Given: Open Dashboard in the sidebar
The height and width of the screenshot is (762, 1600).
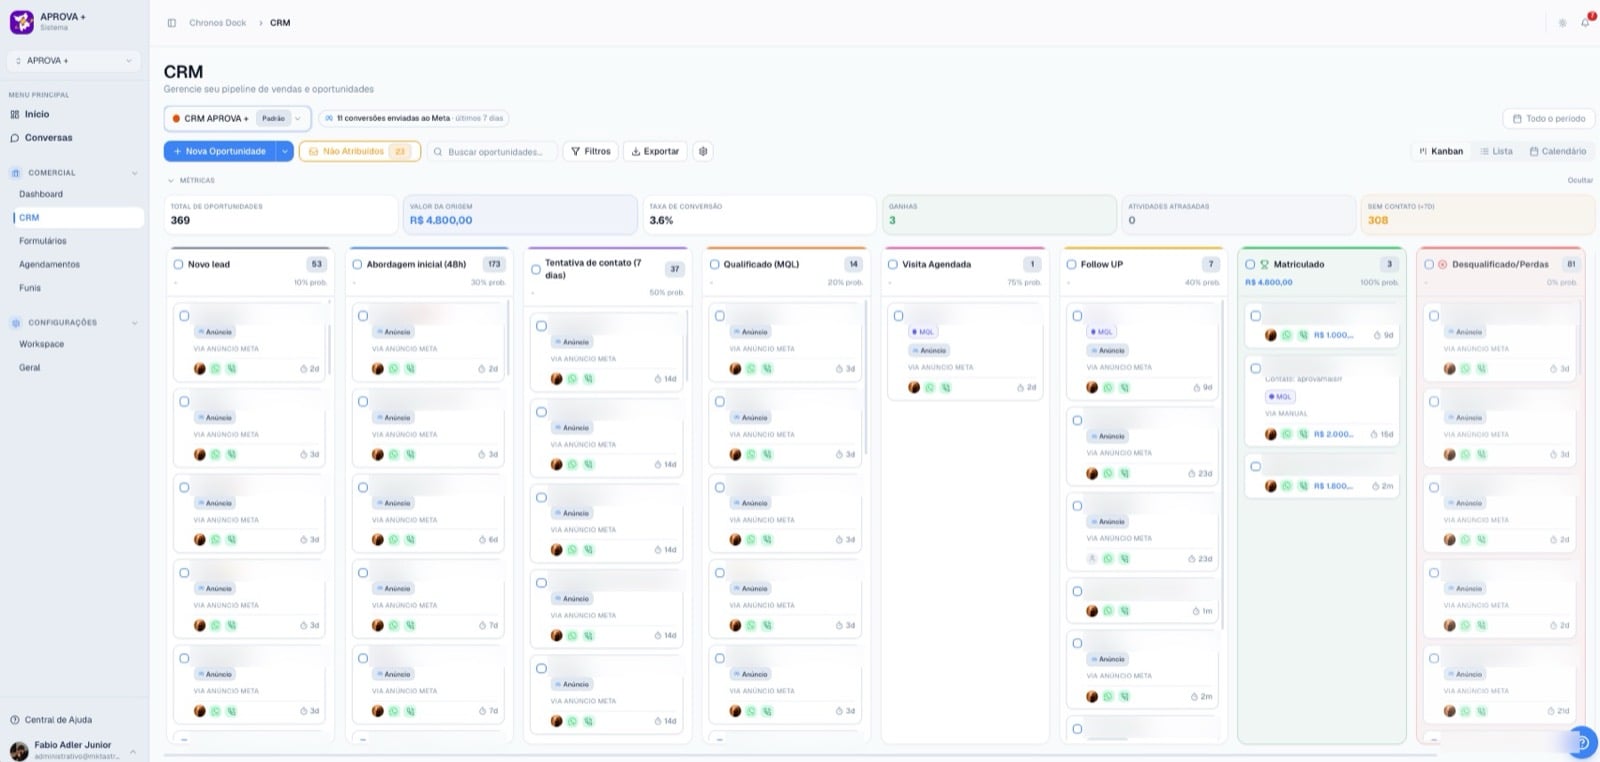Looking at the screenshot, I should (41, 194).
